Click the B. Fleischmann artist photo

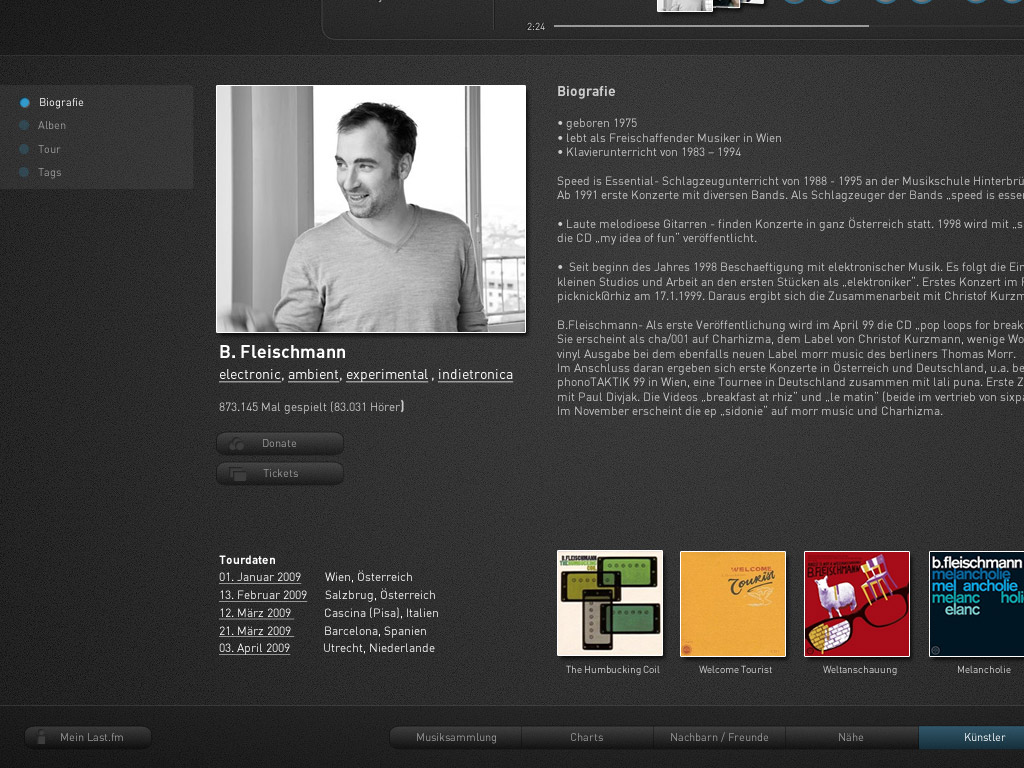371,209
